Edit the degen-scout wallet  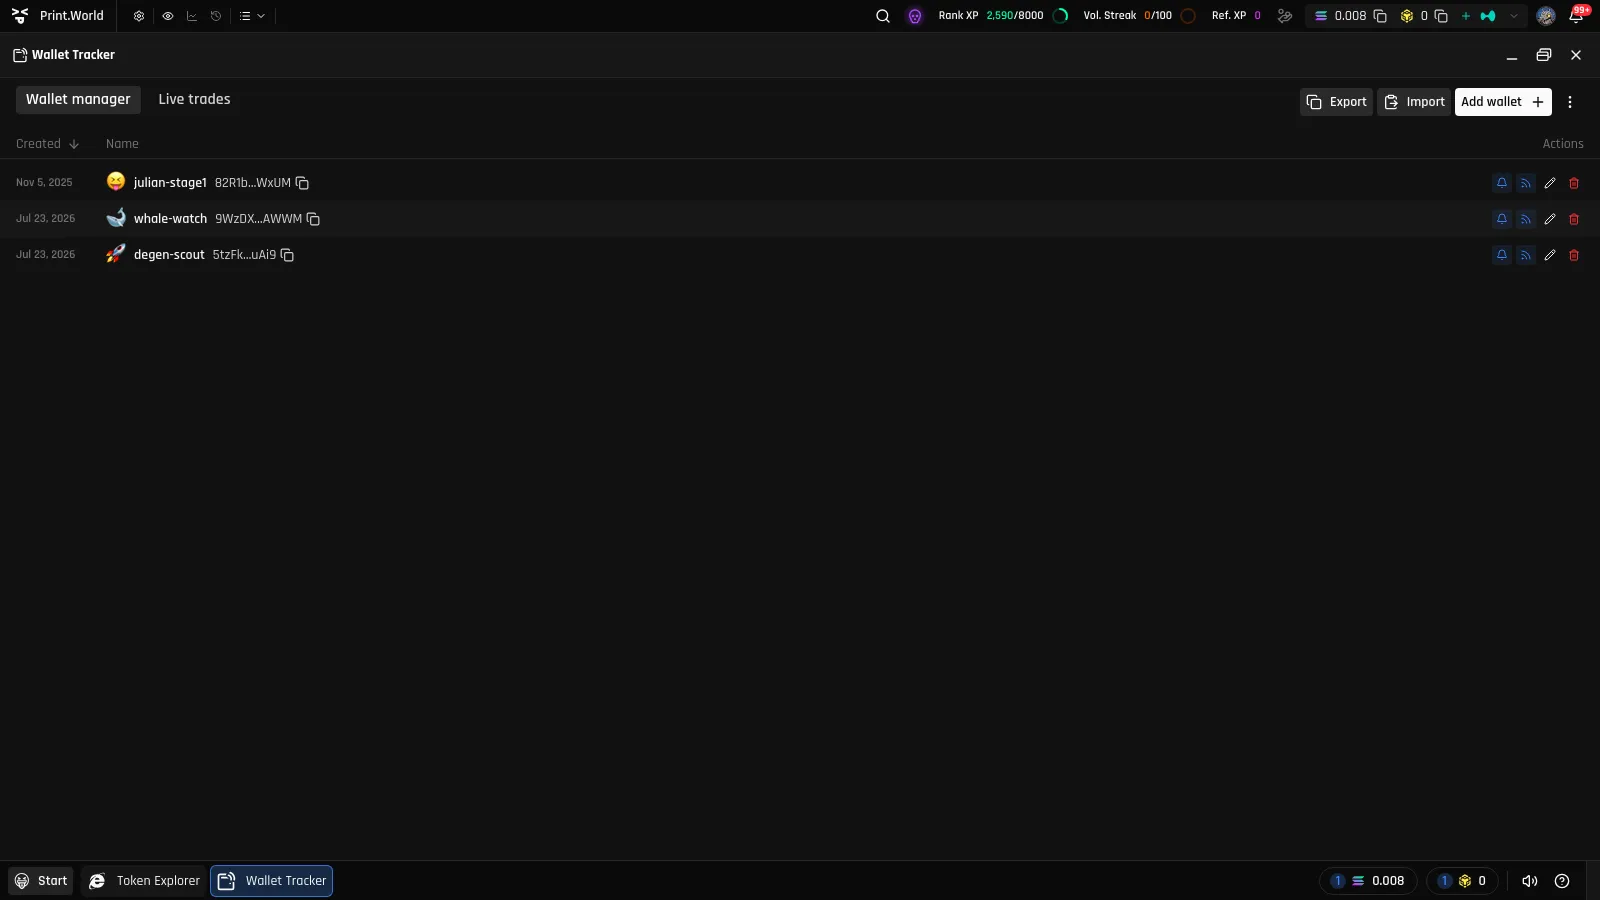tap(1550, 255)
